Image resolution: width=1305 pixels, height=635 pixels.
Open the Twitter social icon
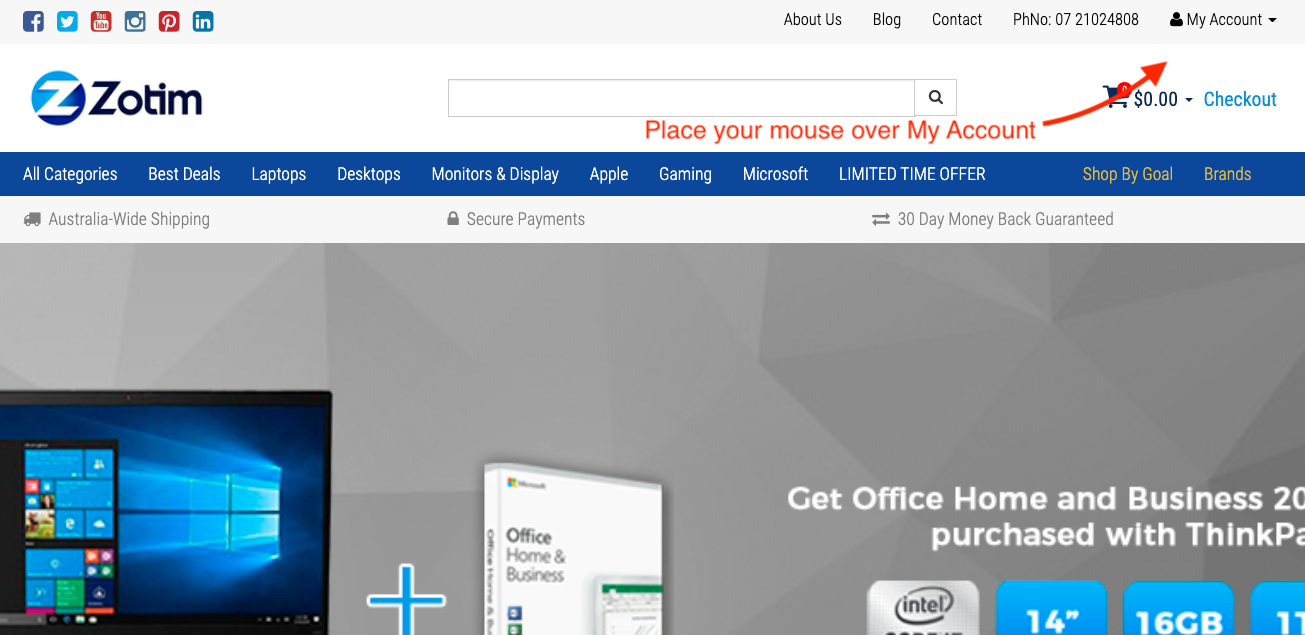(67, 21)
